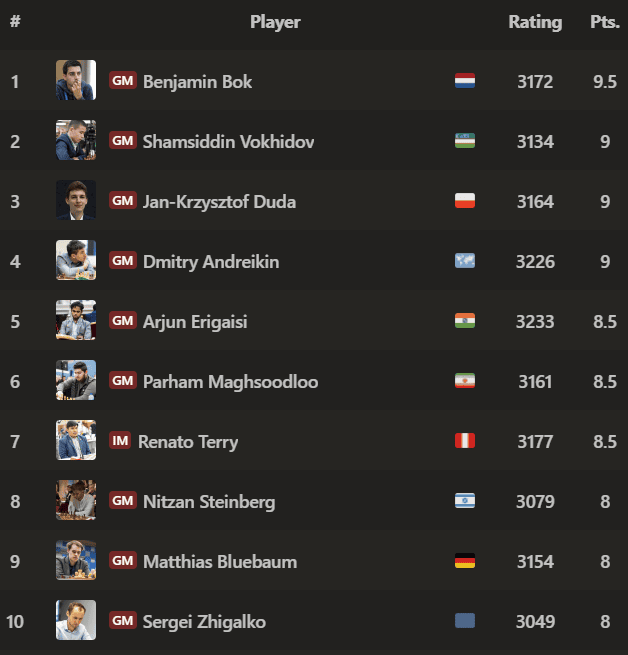
Task: Click the # rank column header
Action: click(15, 22)
